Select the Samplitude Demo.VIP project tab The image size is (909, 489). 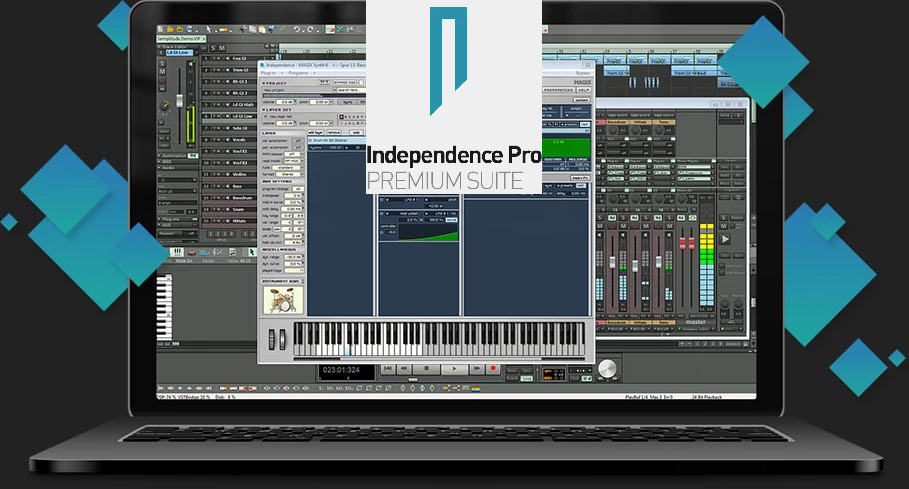click(181, 39)
